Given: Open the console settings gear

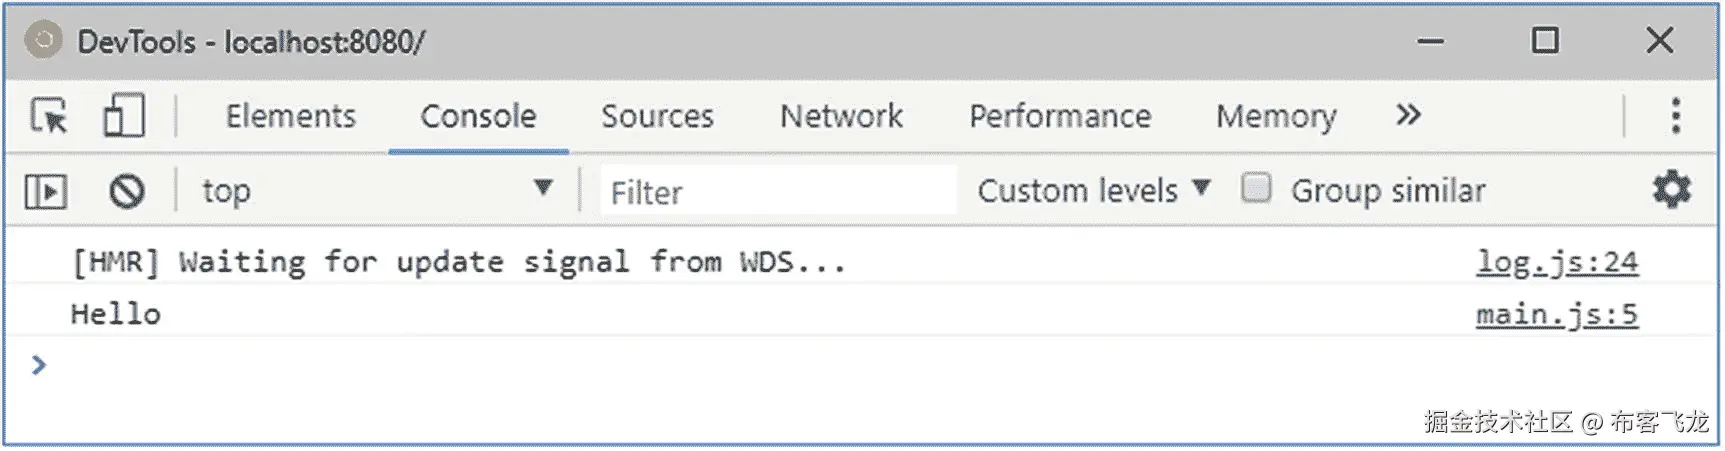Looking at the screenshot, I should pyautogui.click(x=1671, y=189).
